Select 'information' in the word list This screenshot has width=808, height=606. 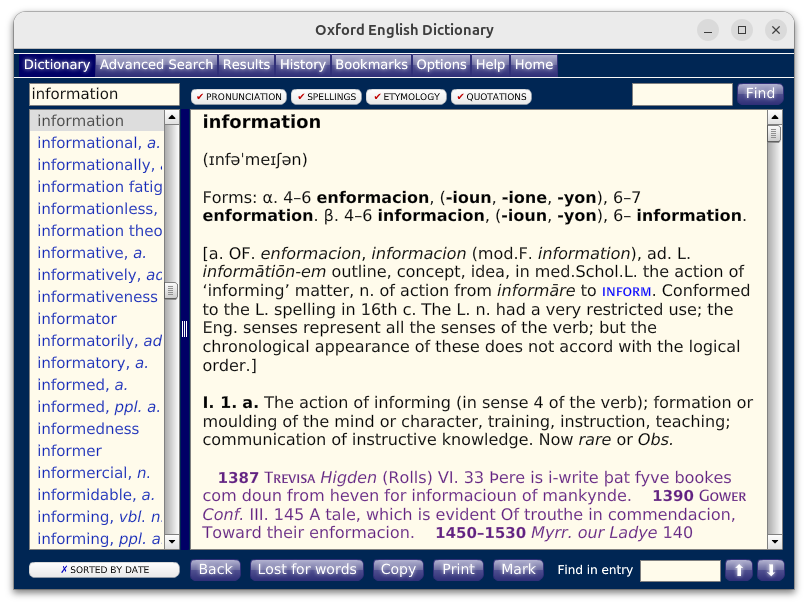[97, 121]
